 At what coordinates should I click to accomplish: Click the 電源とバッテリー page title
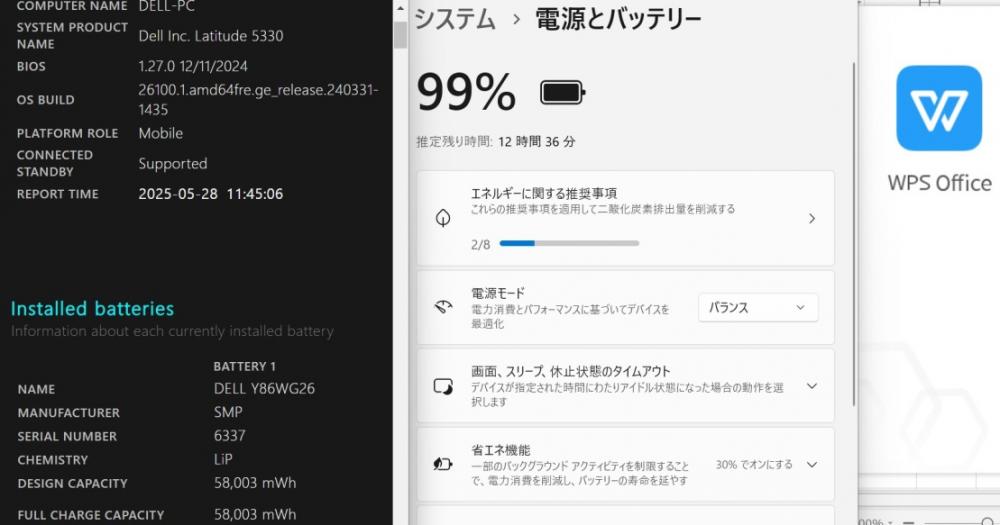click(618, 19)
